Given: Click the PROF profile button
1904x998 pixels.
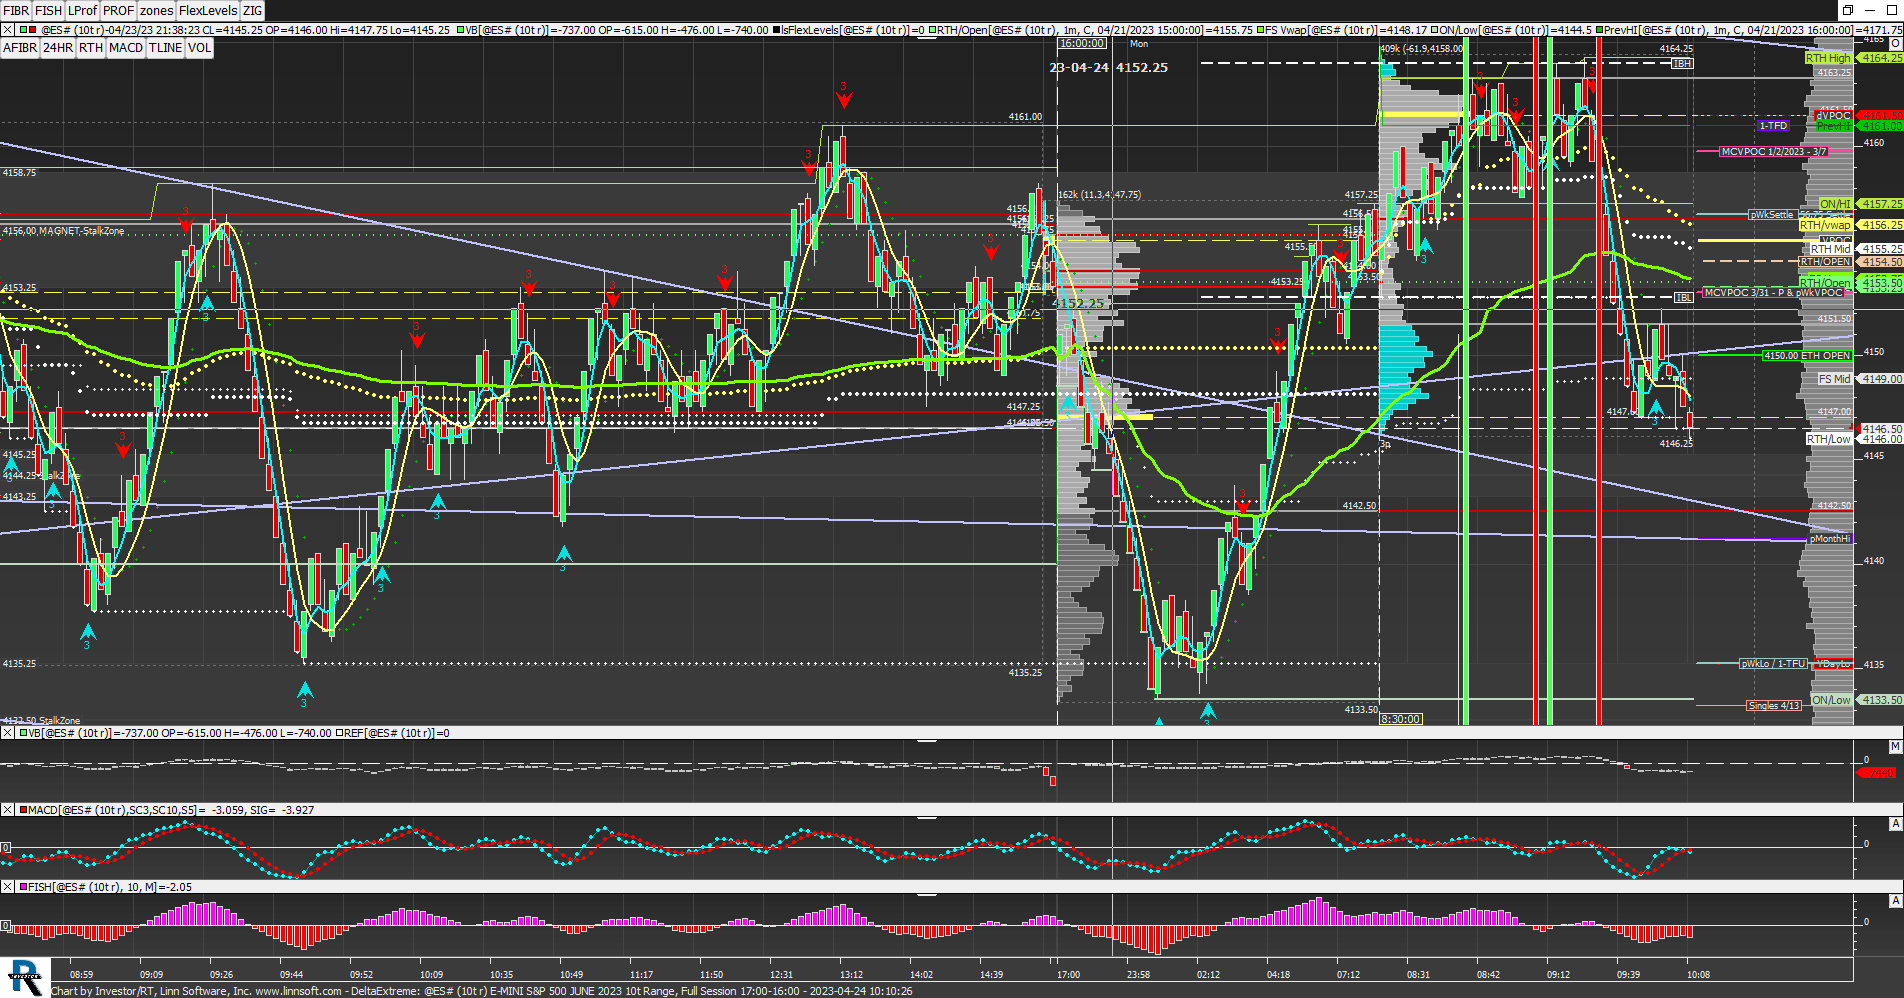Looking at the screenshot, I should click(118, 10).
